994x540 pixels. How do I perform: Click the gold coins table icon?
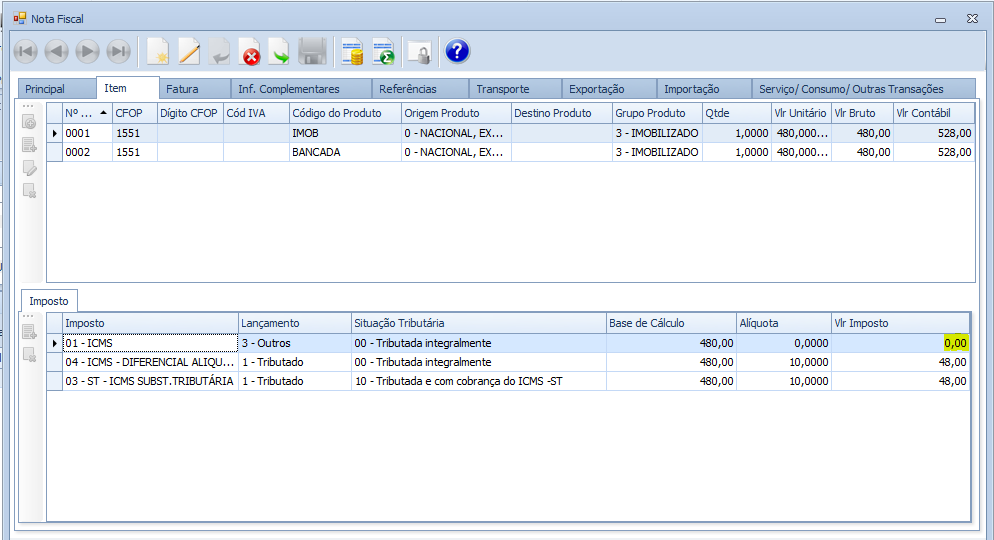pyautogui.click(x=352, y=52)
